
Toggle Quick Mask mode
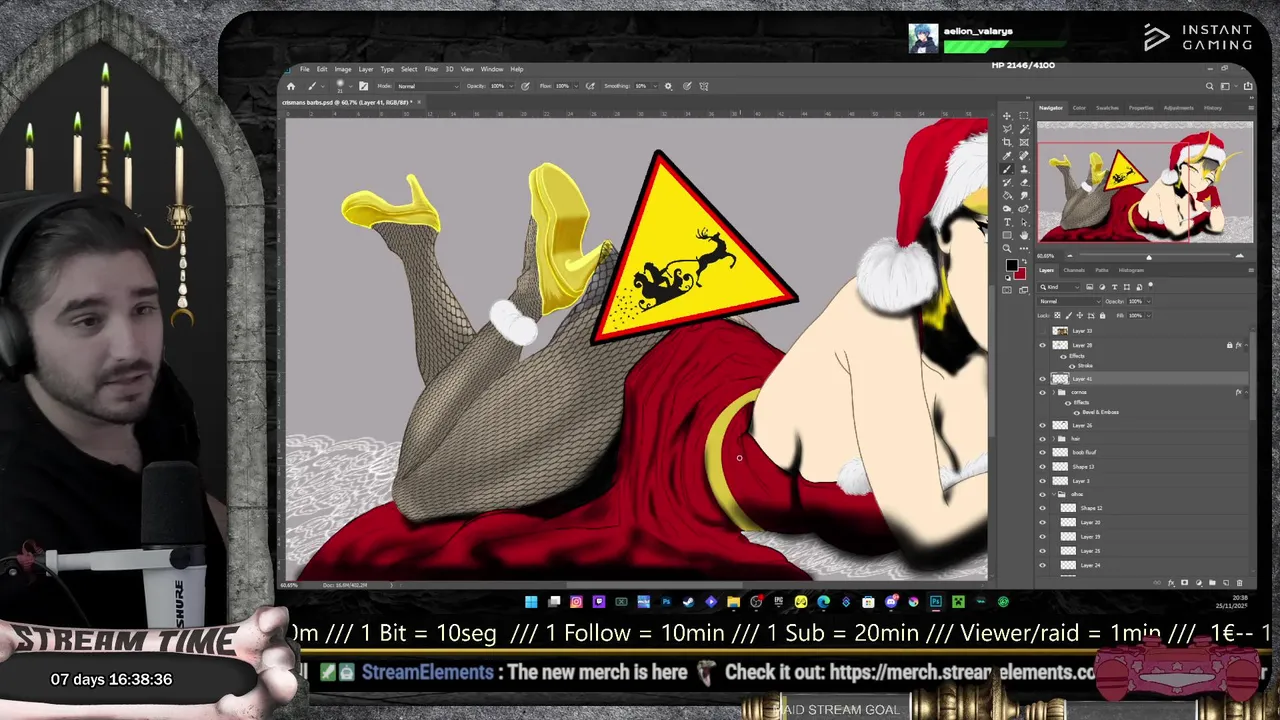1007,289
